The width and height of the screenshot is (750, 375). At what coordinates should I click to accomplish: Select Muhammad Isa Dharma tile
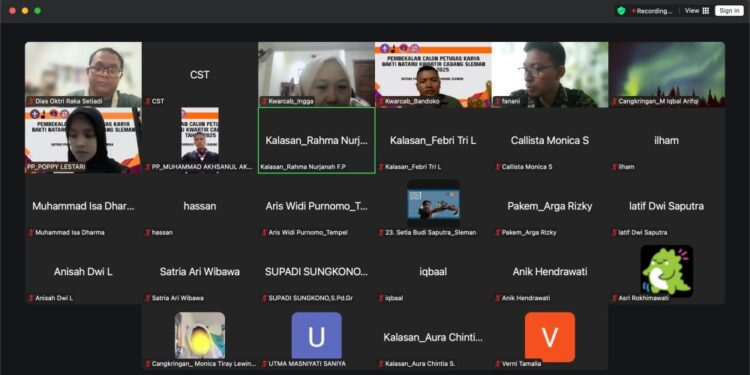pos(83,206)
